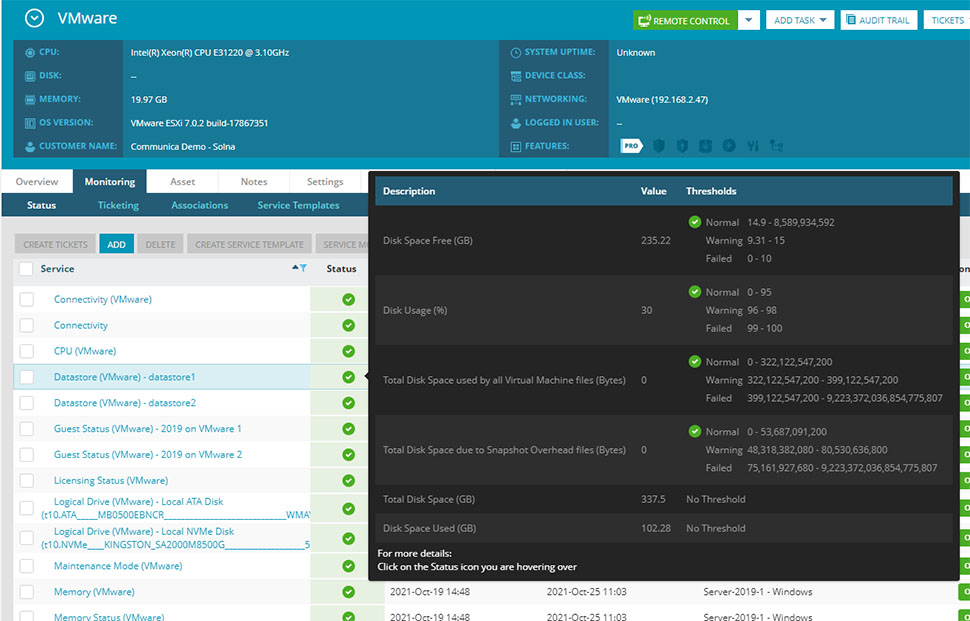This screenshot has height=621, width=970.
Task: Click the network topology feature icon
Action: [776, 146]
